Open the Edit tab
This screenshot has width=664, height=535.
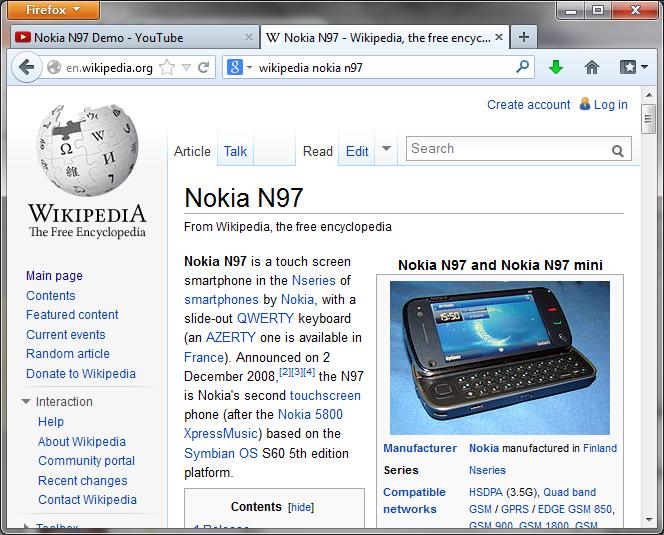coord(357,151)
